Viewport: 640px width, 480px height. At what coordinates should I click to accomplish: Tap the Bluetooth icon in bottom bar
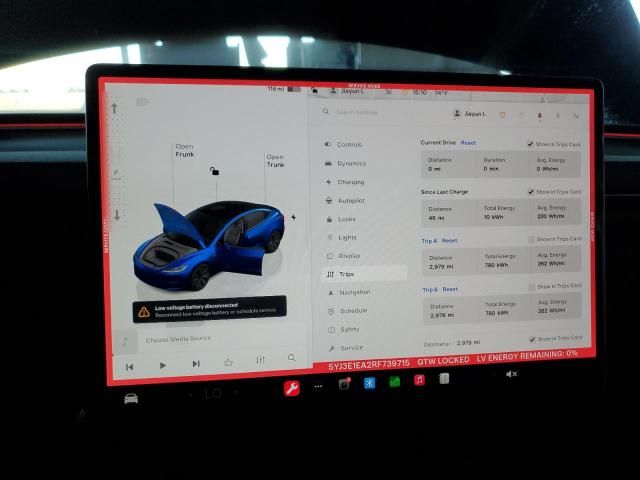click(x=369, y=382)
